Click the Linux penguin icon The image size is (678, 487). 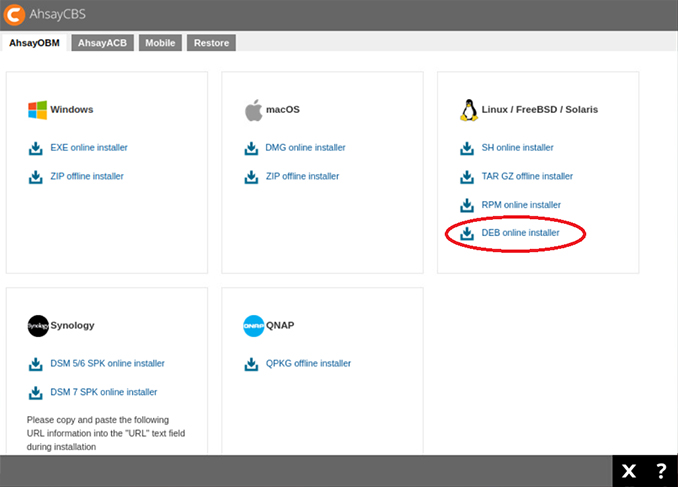[469, 110]
